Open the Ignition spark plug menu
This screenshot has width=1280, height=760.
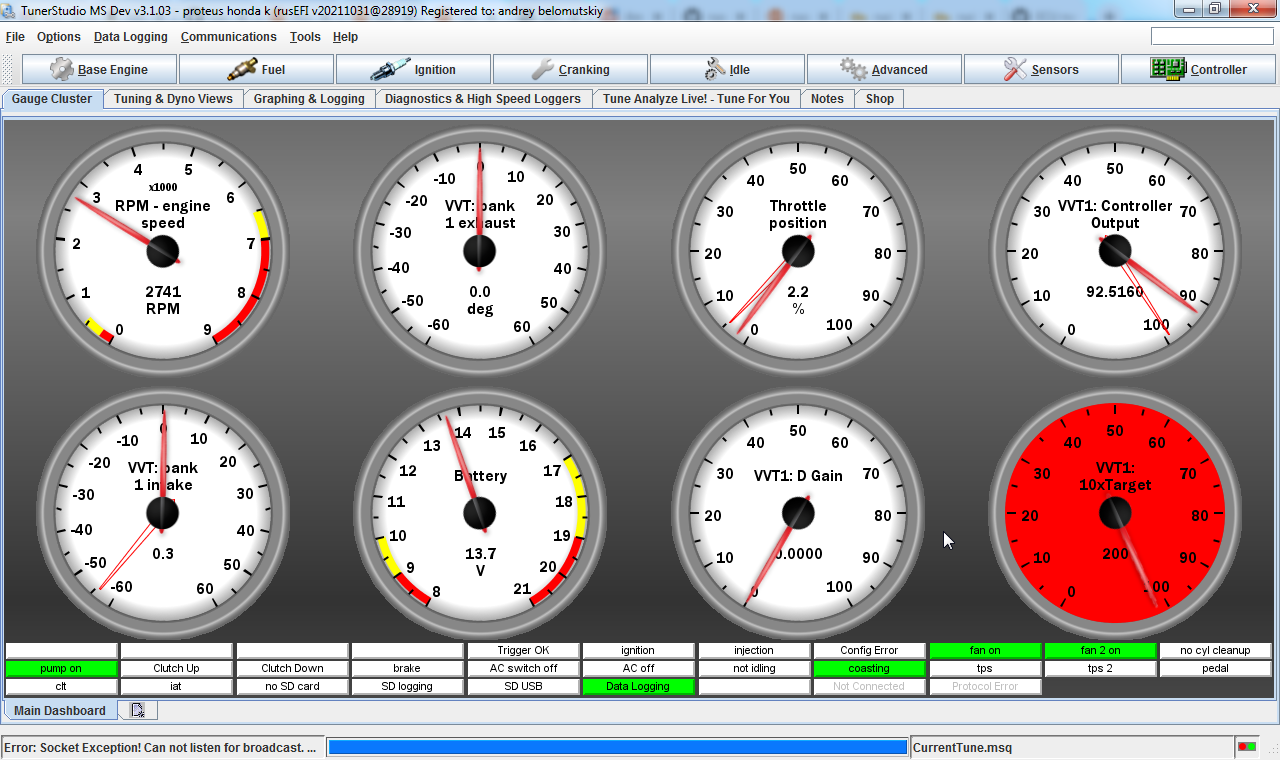coord(413,69)
